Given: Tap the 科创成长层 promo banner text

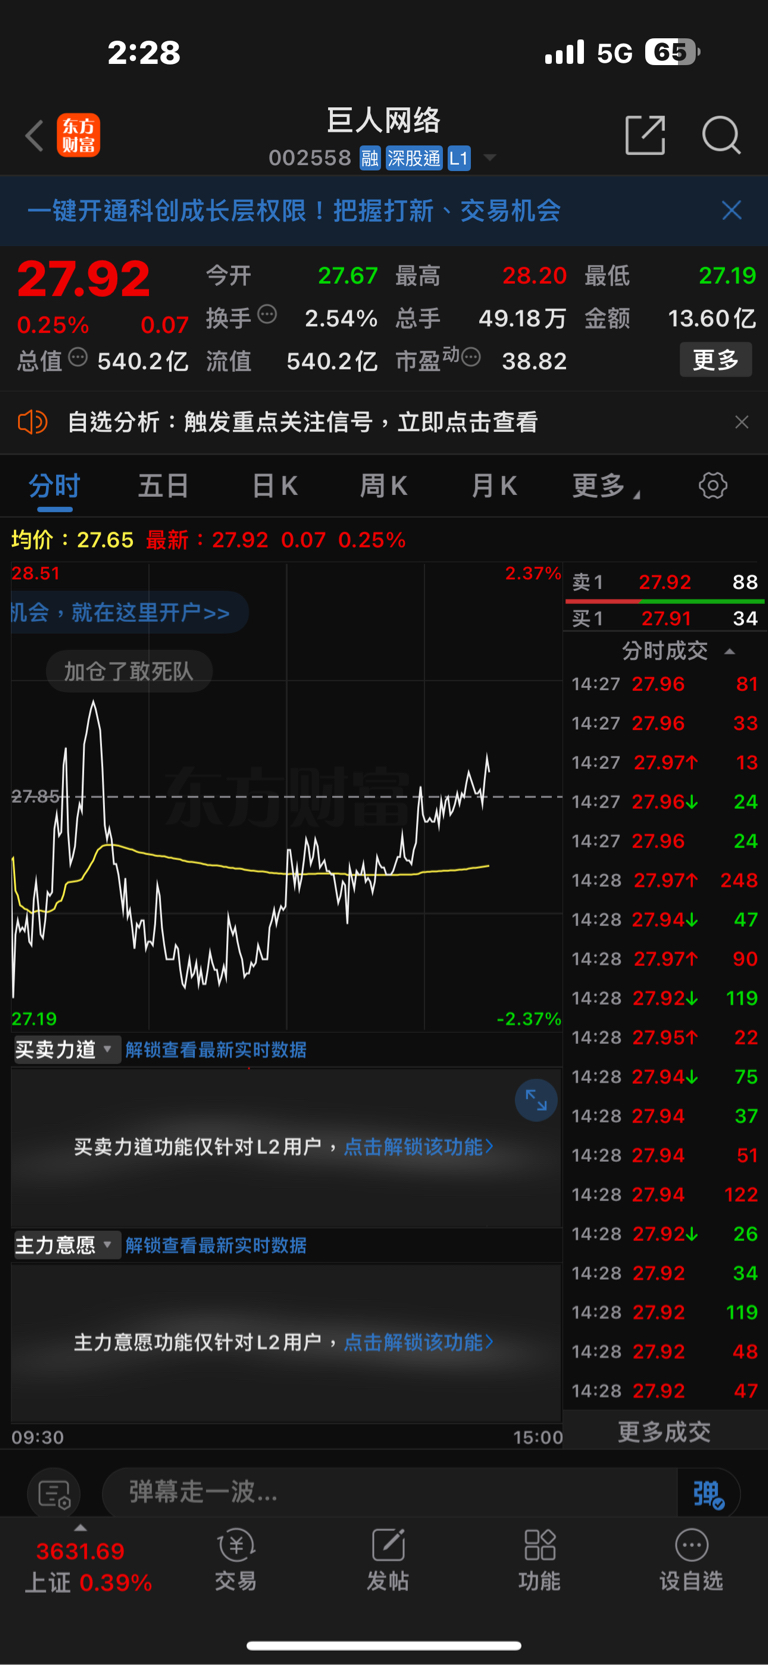Looking at the screenshot, I should tap(294, 210).
